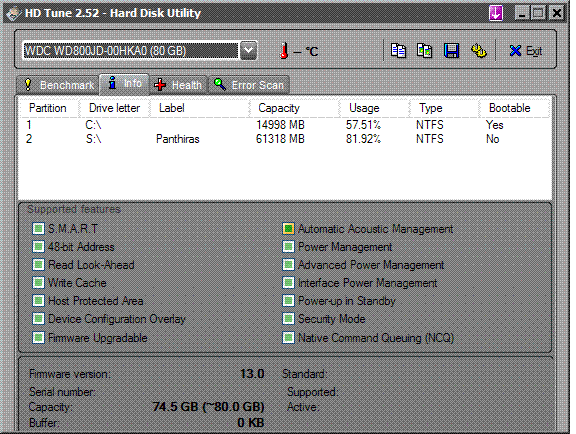Open the Error Scan tab
The height and width of the screenshot is (434, 576).
click(x=249, y=85)
